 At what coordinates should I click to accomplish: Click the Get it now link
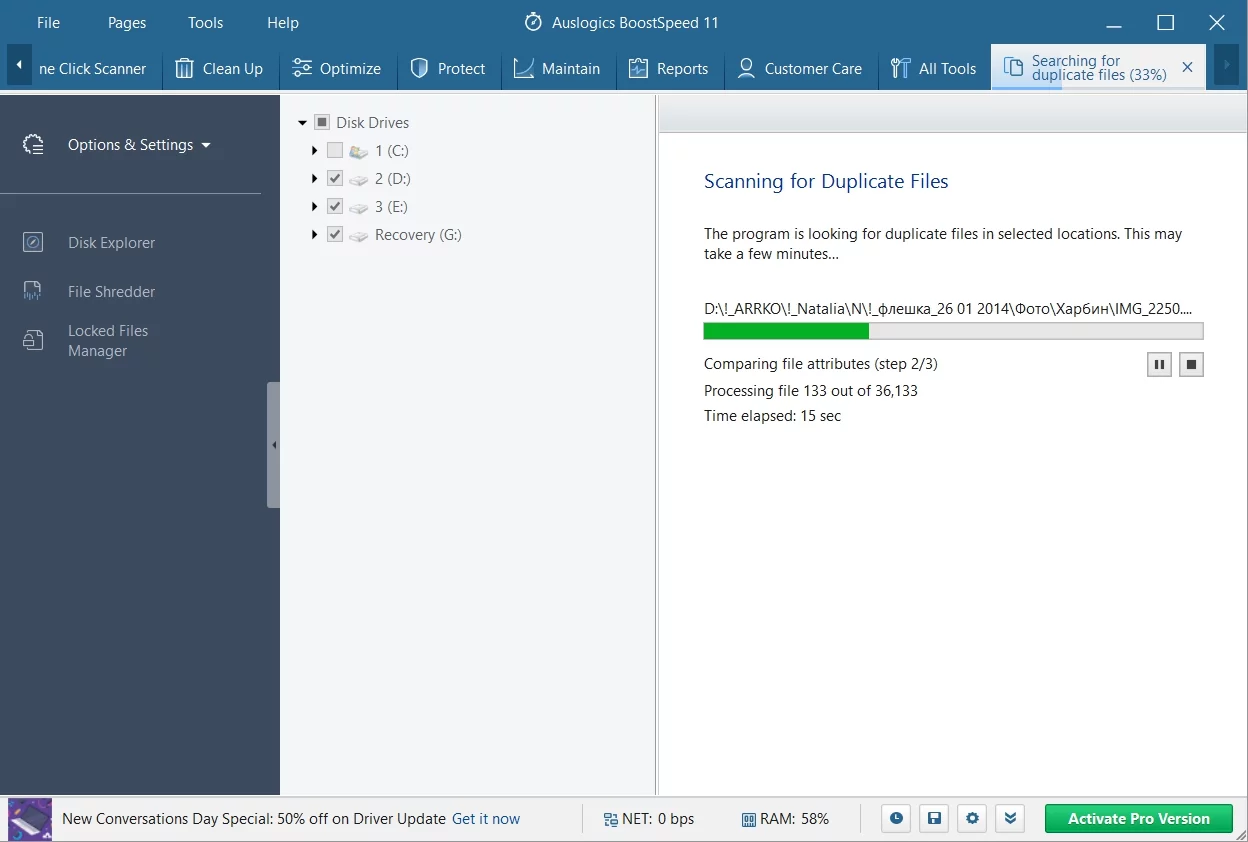(486, 819)
